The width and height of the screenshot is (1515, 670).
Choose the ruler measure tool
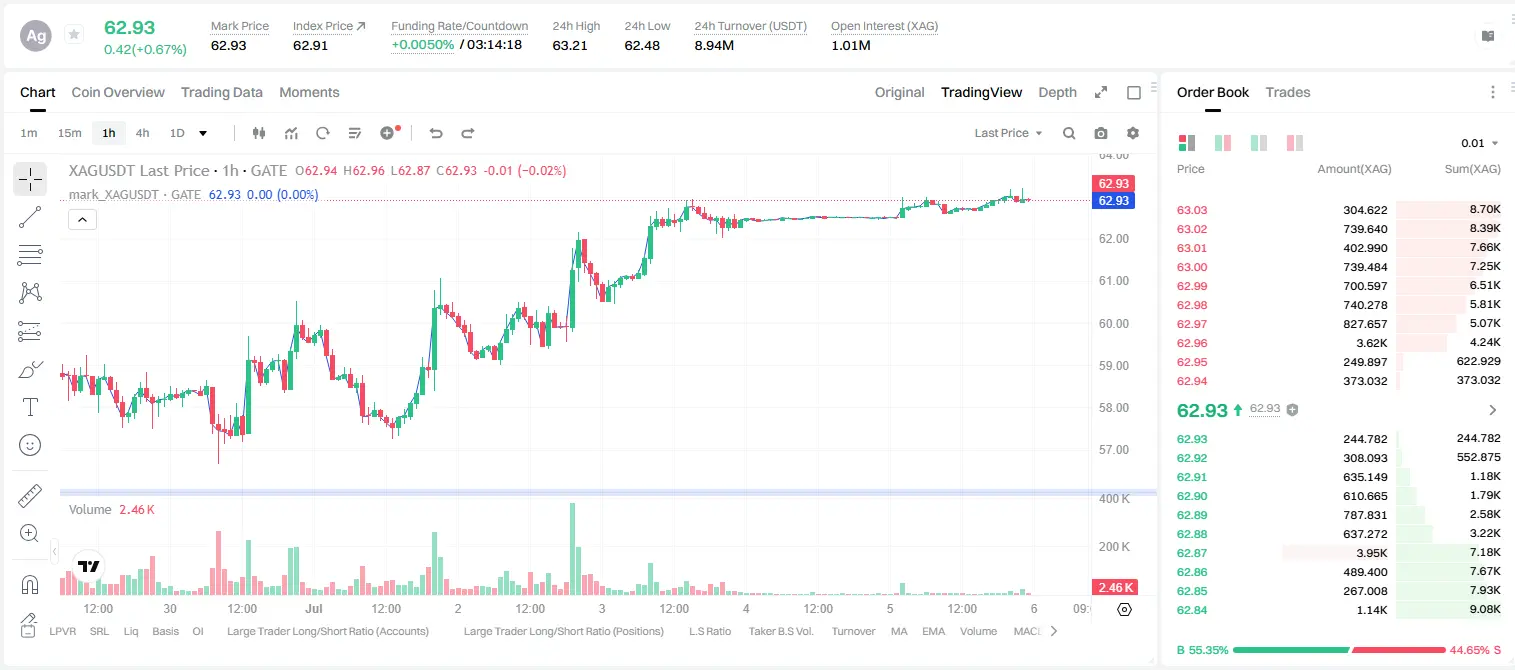coord(30,495)
